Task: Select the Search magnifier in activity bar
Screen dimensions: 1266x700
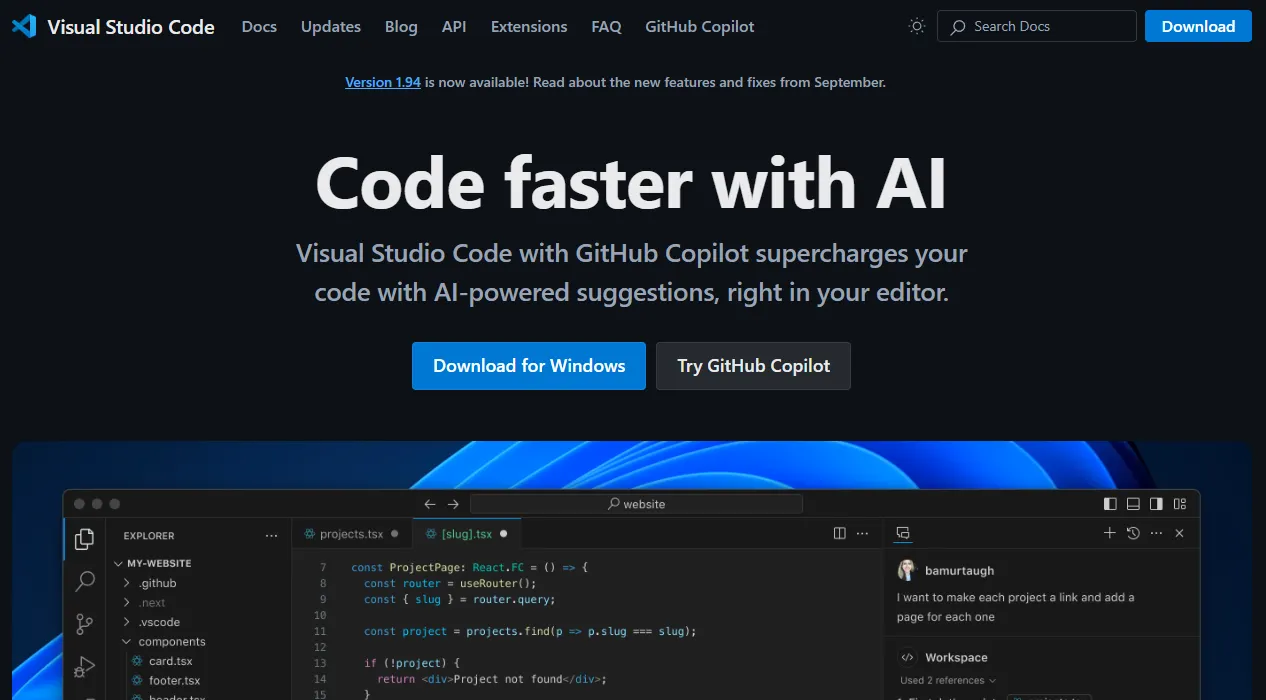Action: [x=85, y=581]
